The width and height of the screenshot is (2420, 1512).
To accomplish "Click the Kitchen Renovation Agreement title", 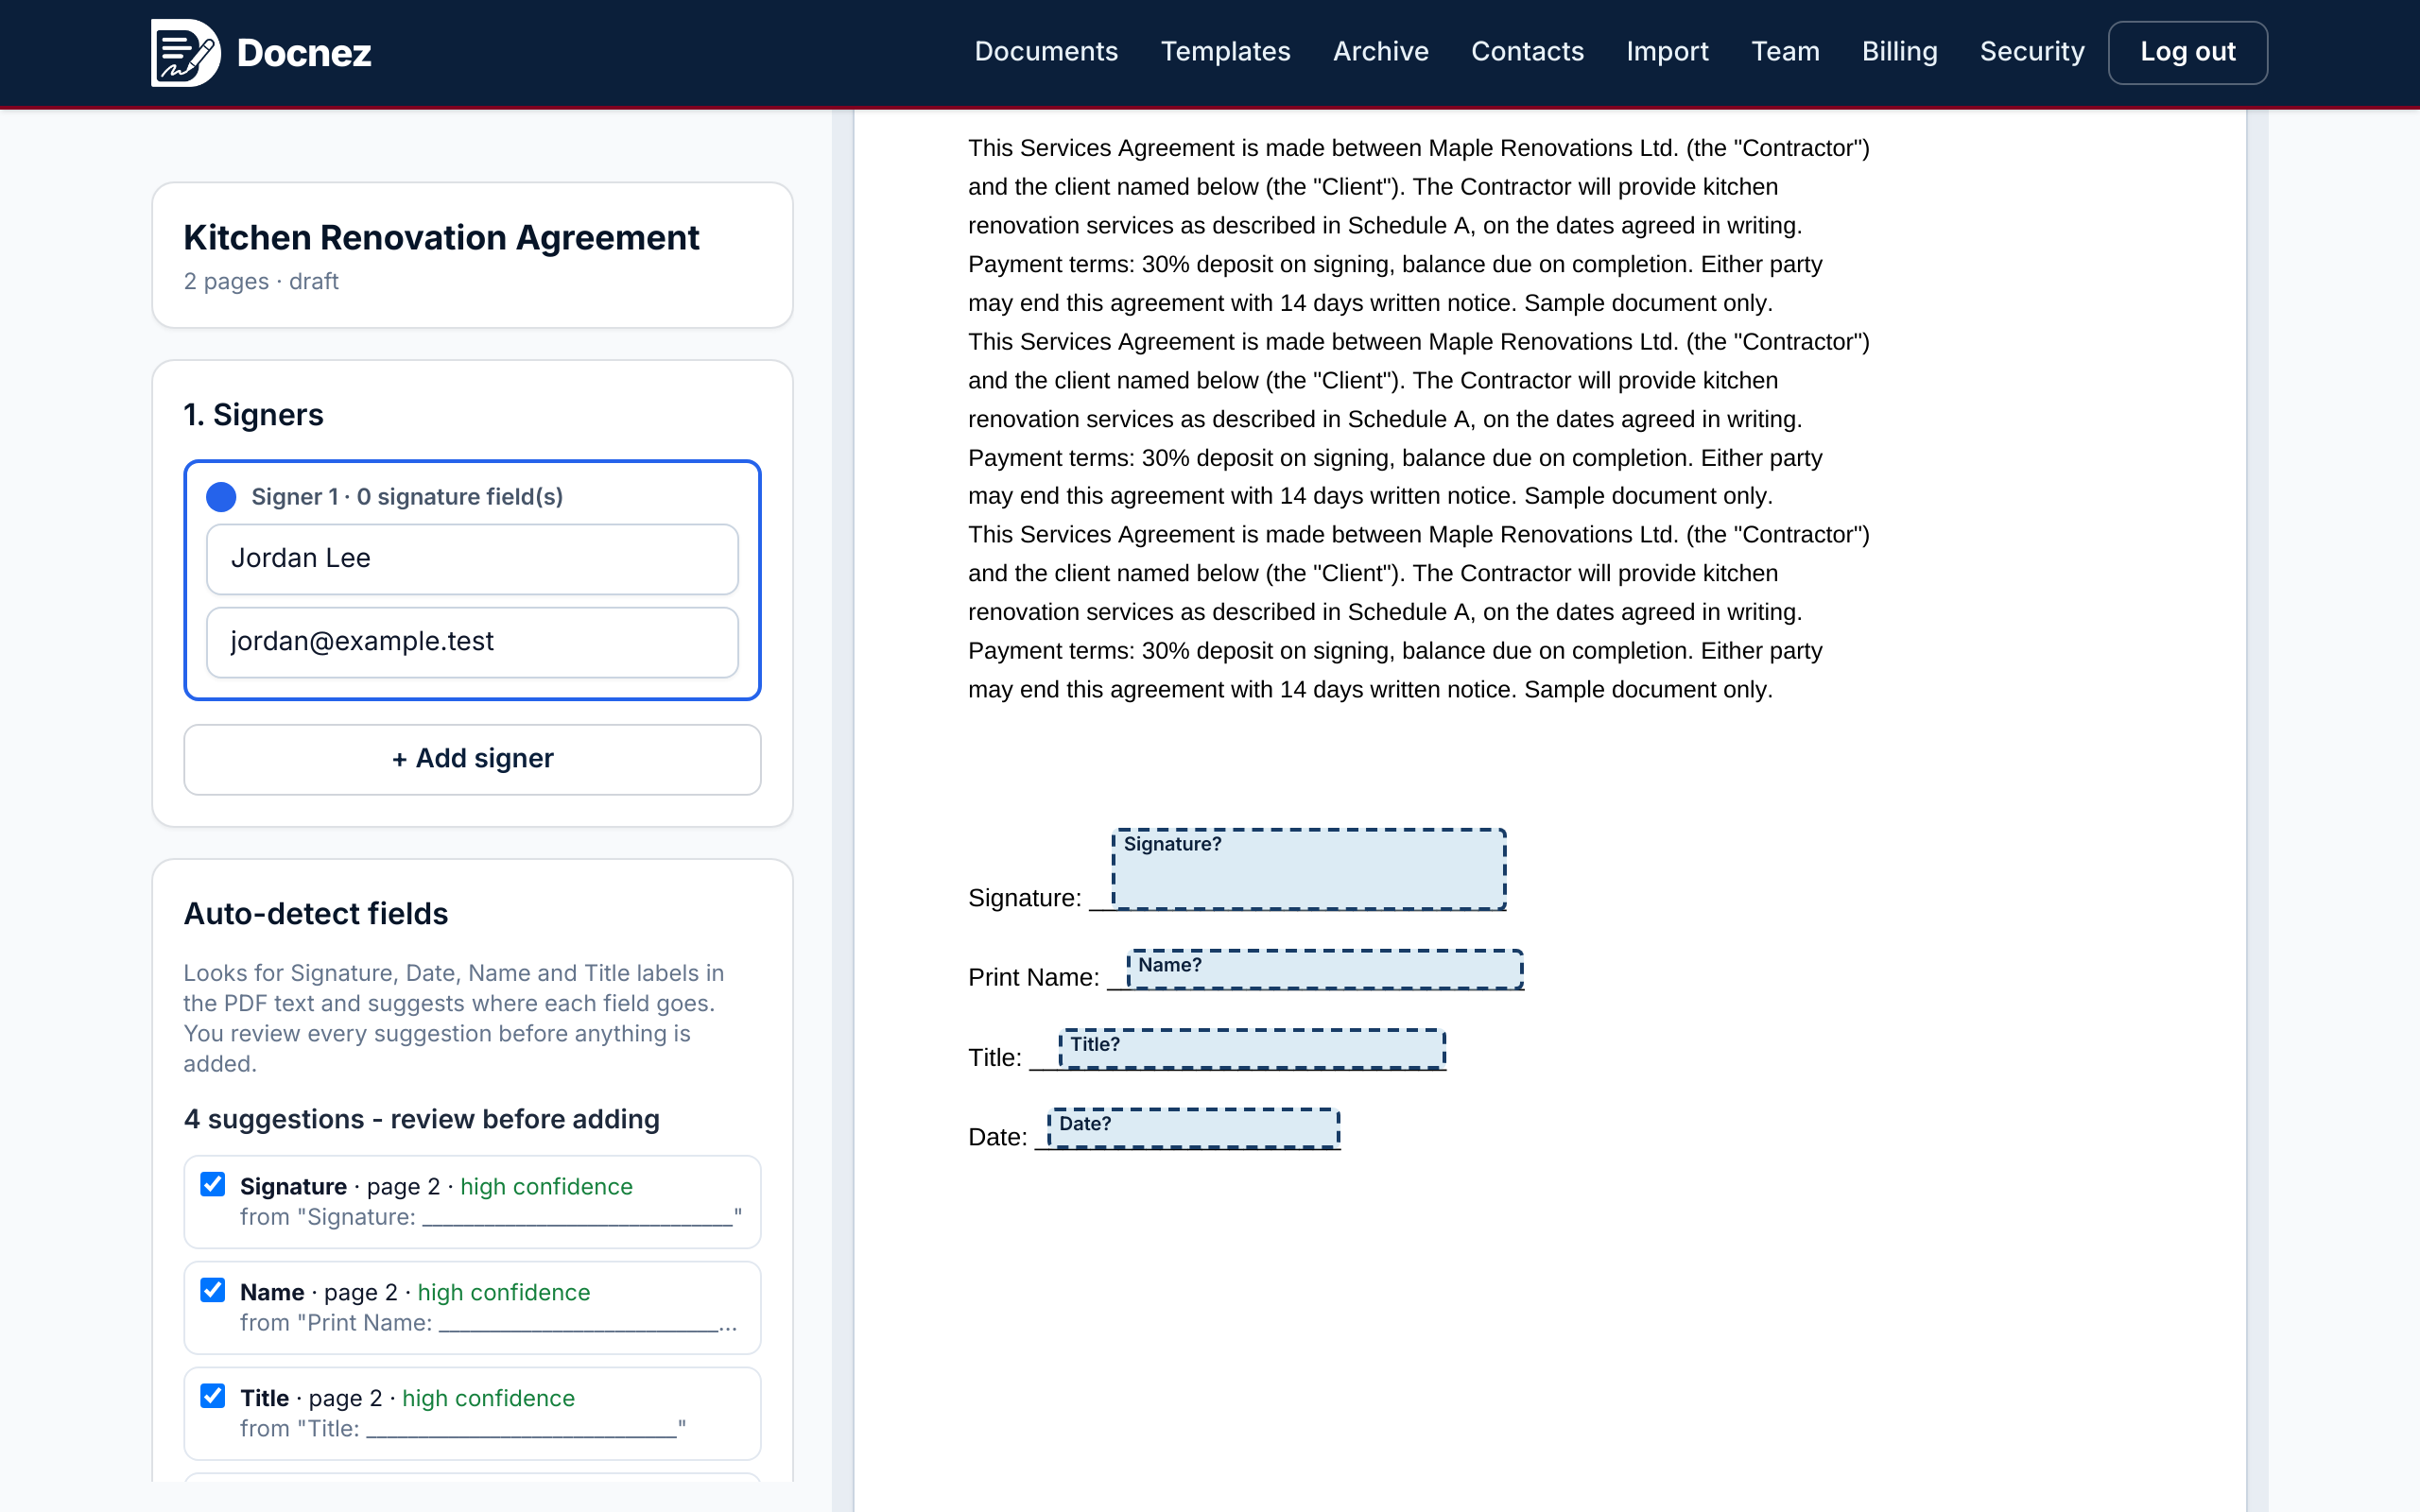I will coord(441,238).
